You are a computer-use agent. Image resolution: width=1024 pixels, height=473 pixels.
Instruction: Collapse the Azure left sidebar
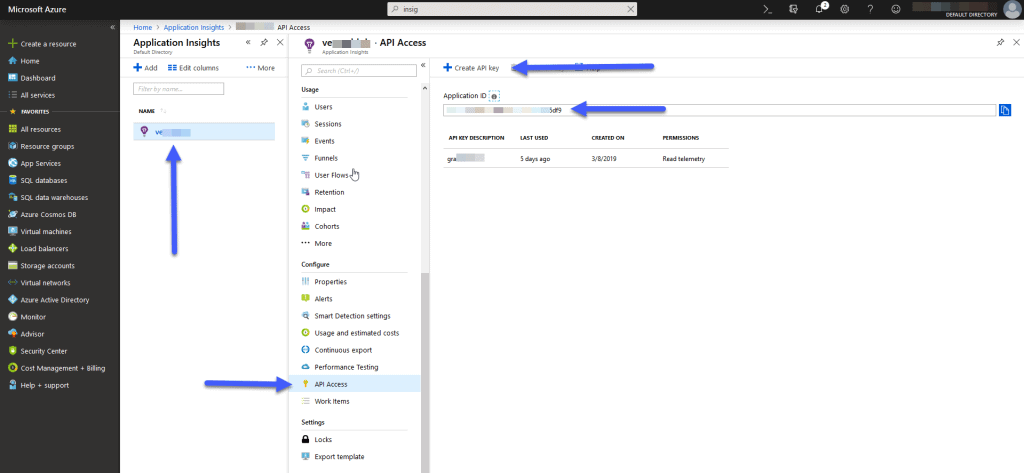(x=112, y=27)
